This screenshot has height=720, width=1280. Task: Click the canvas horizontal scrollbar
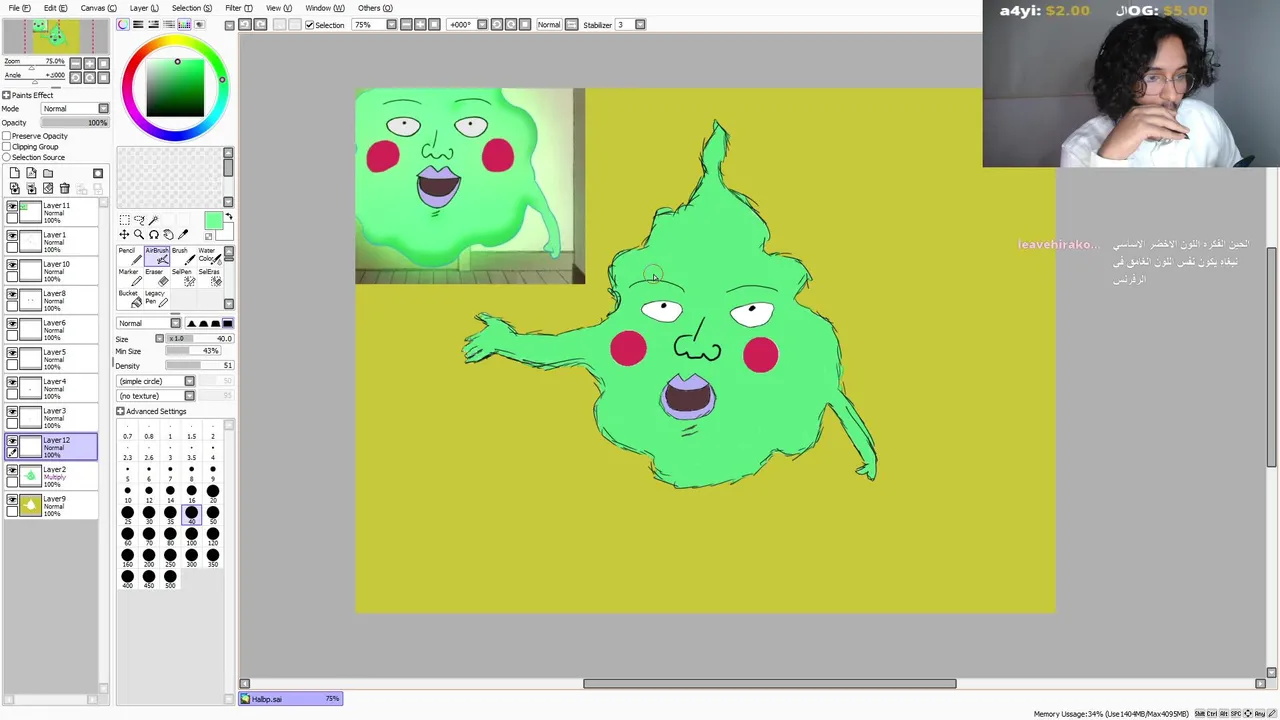769,684
